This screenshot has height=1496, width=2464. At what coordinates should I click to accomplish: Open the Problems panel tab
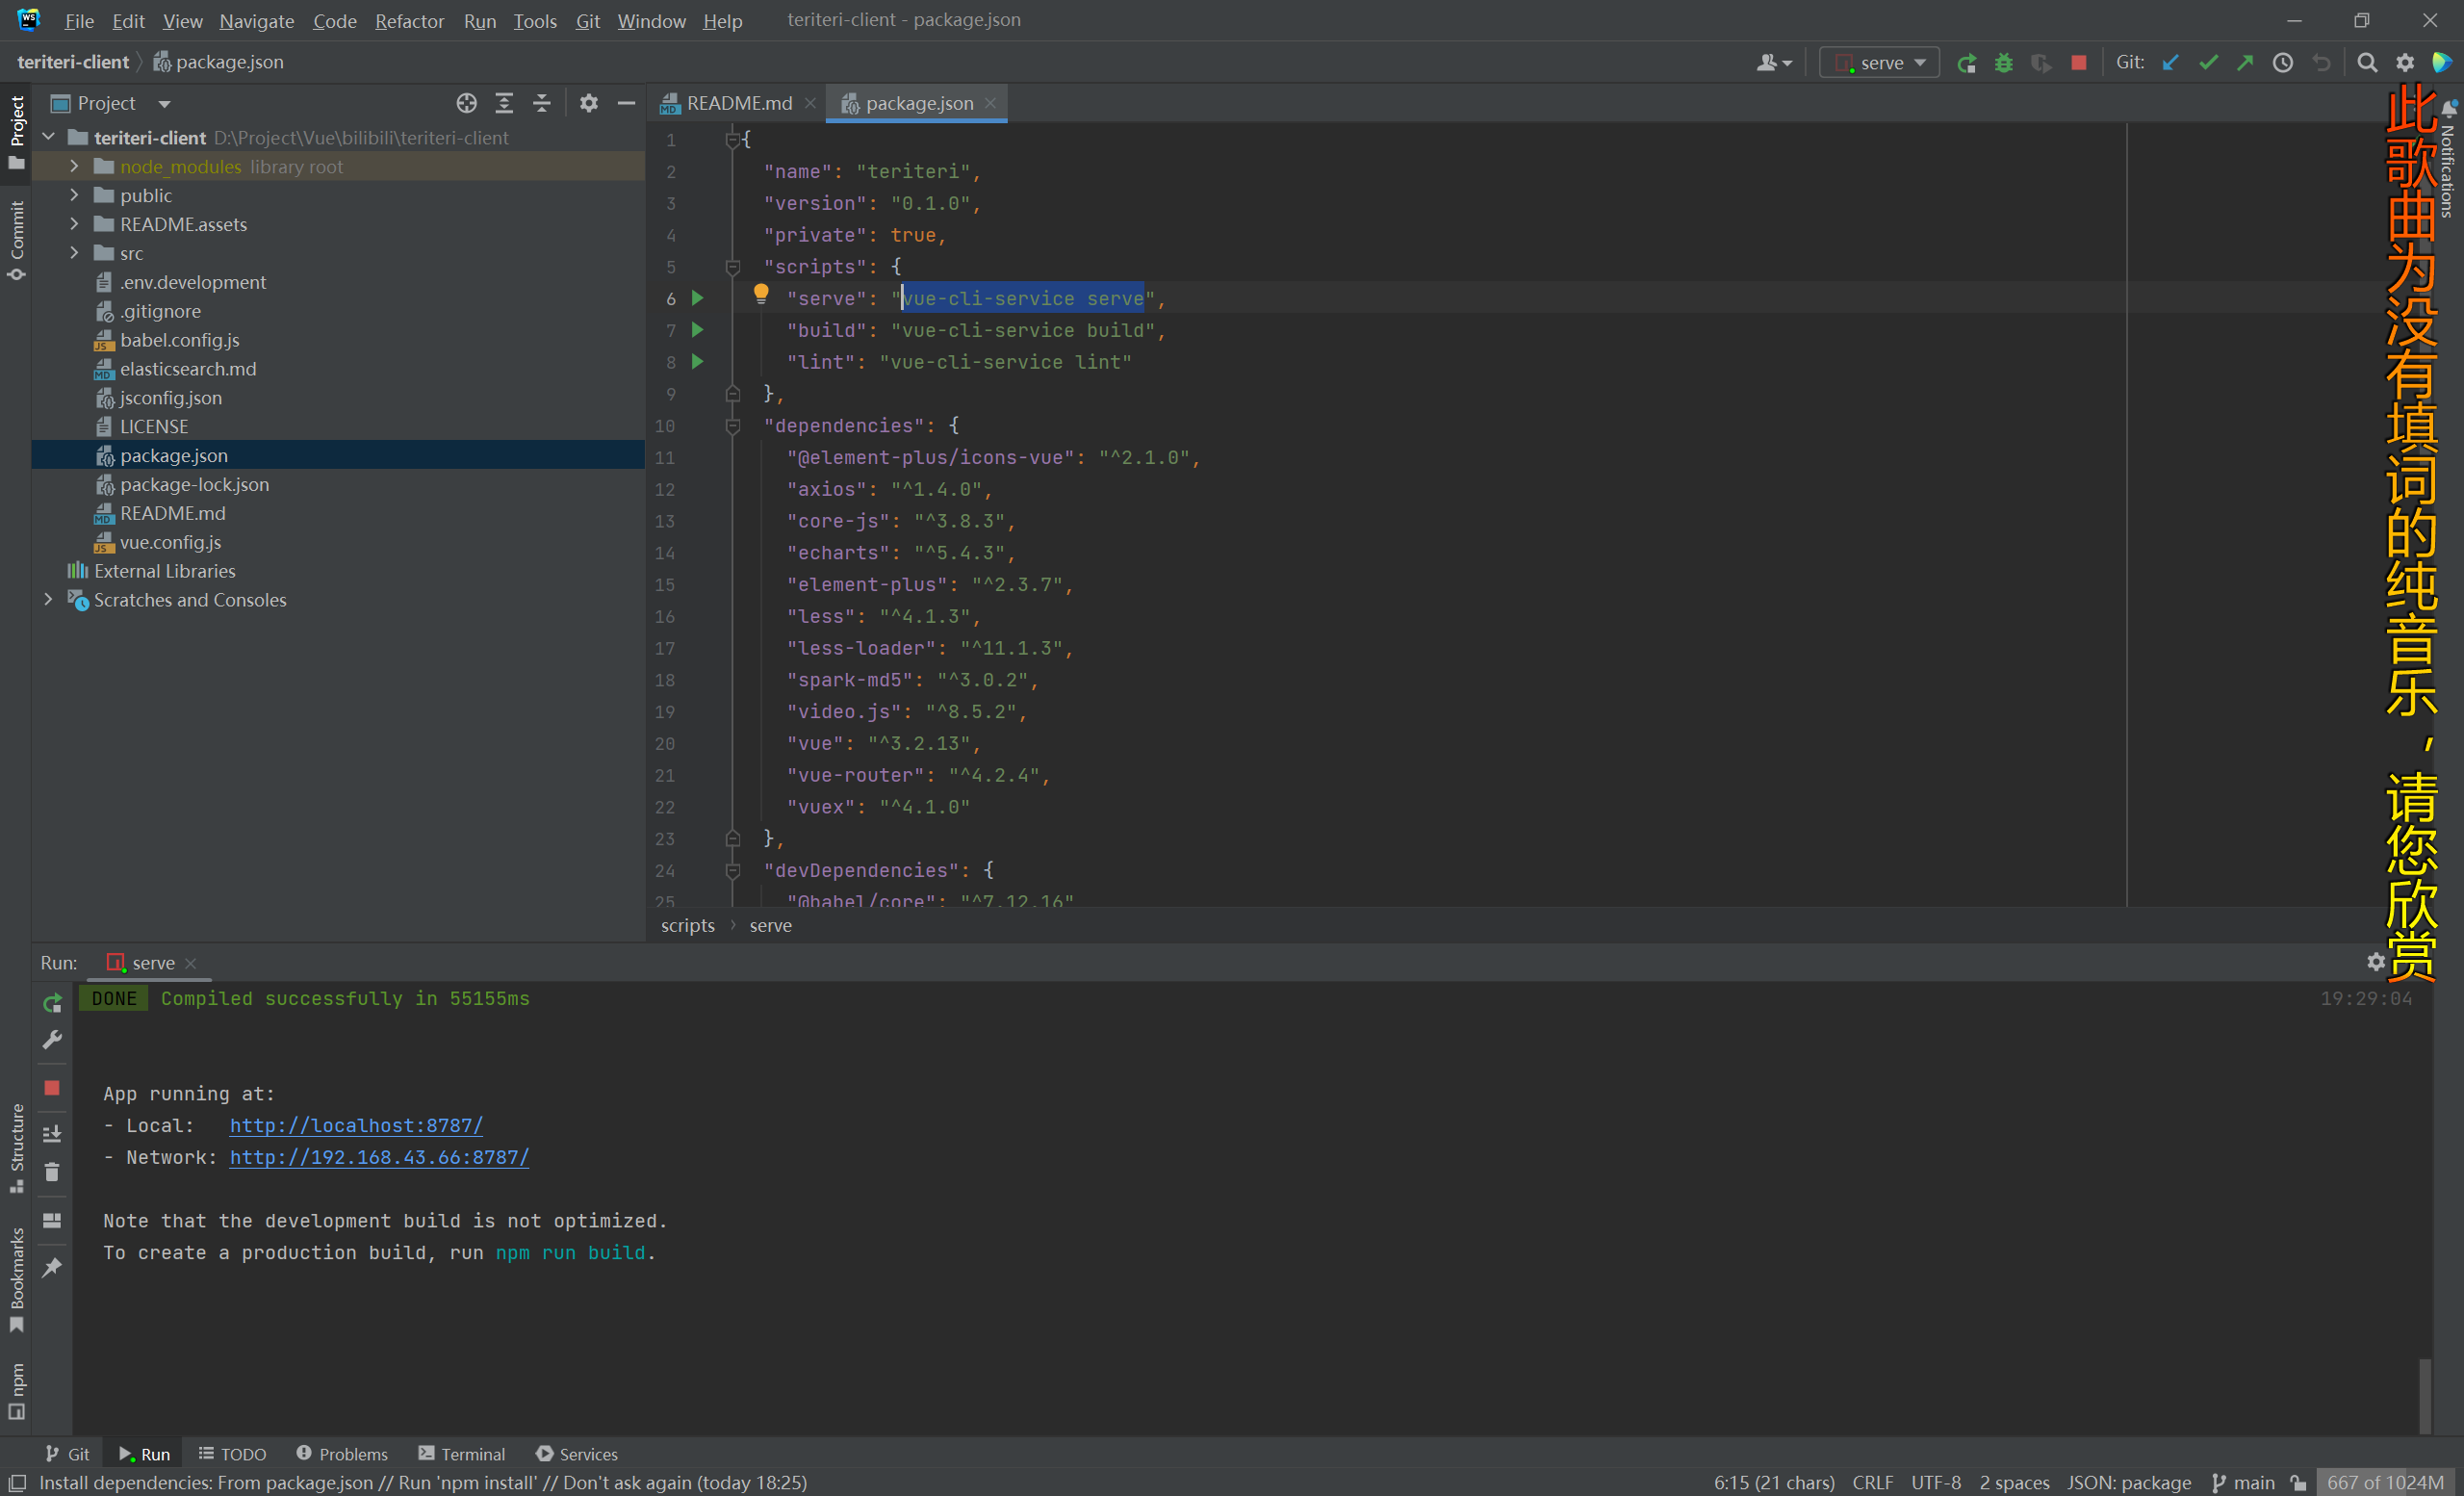coord(352,1452)
